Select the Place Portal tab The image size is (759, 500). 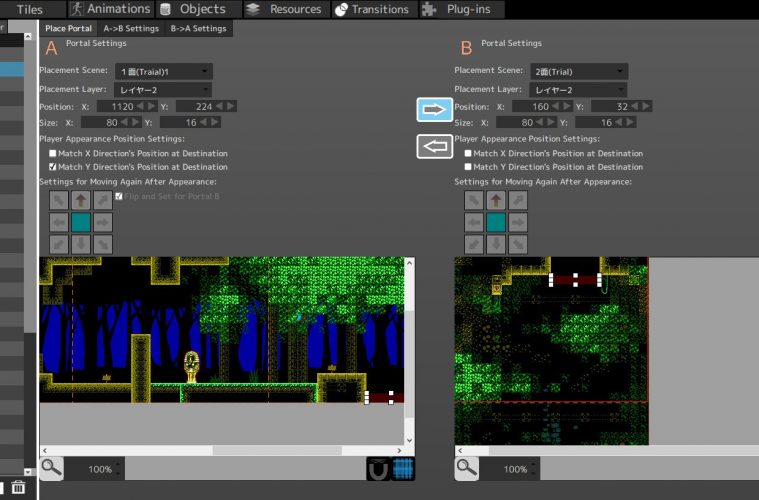(68, 29)
